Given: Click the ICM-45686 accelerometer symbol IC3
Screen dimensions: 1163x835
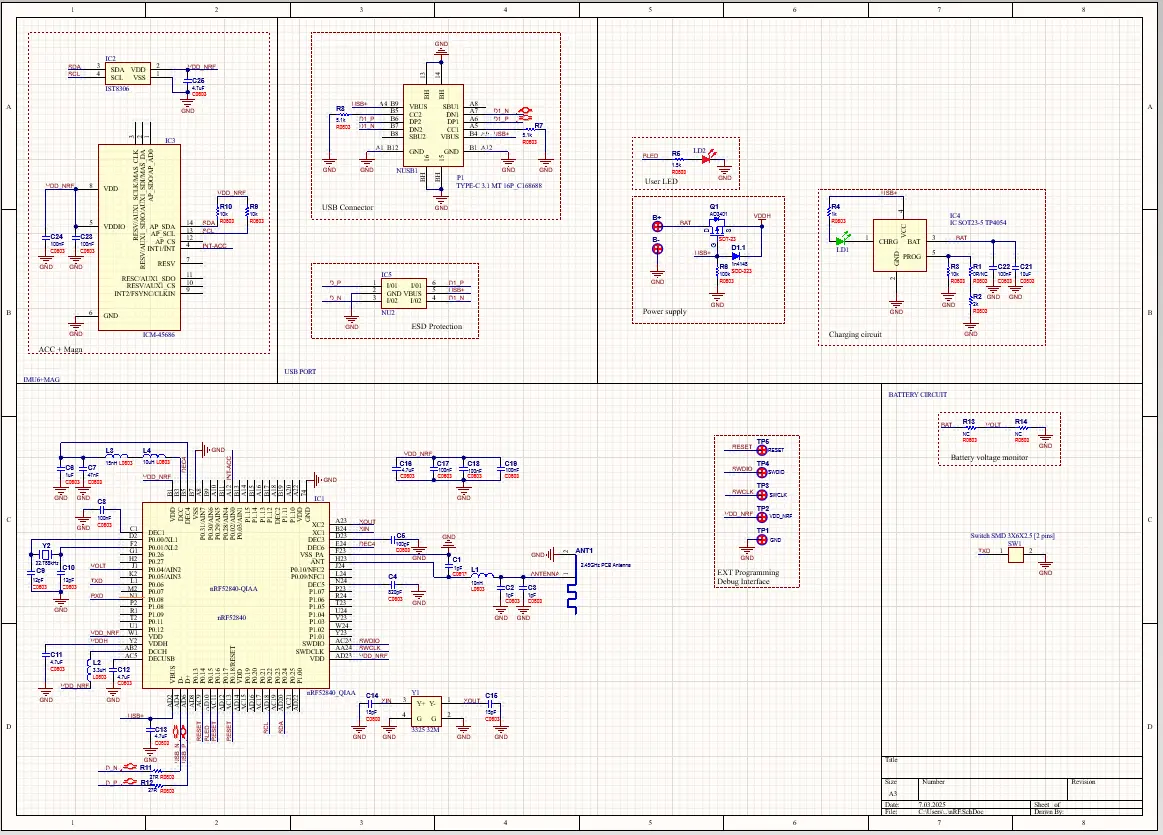Looking at the screenshot, I should [x=139, y=237].
